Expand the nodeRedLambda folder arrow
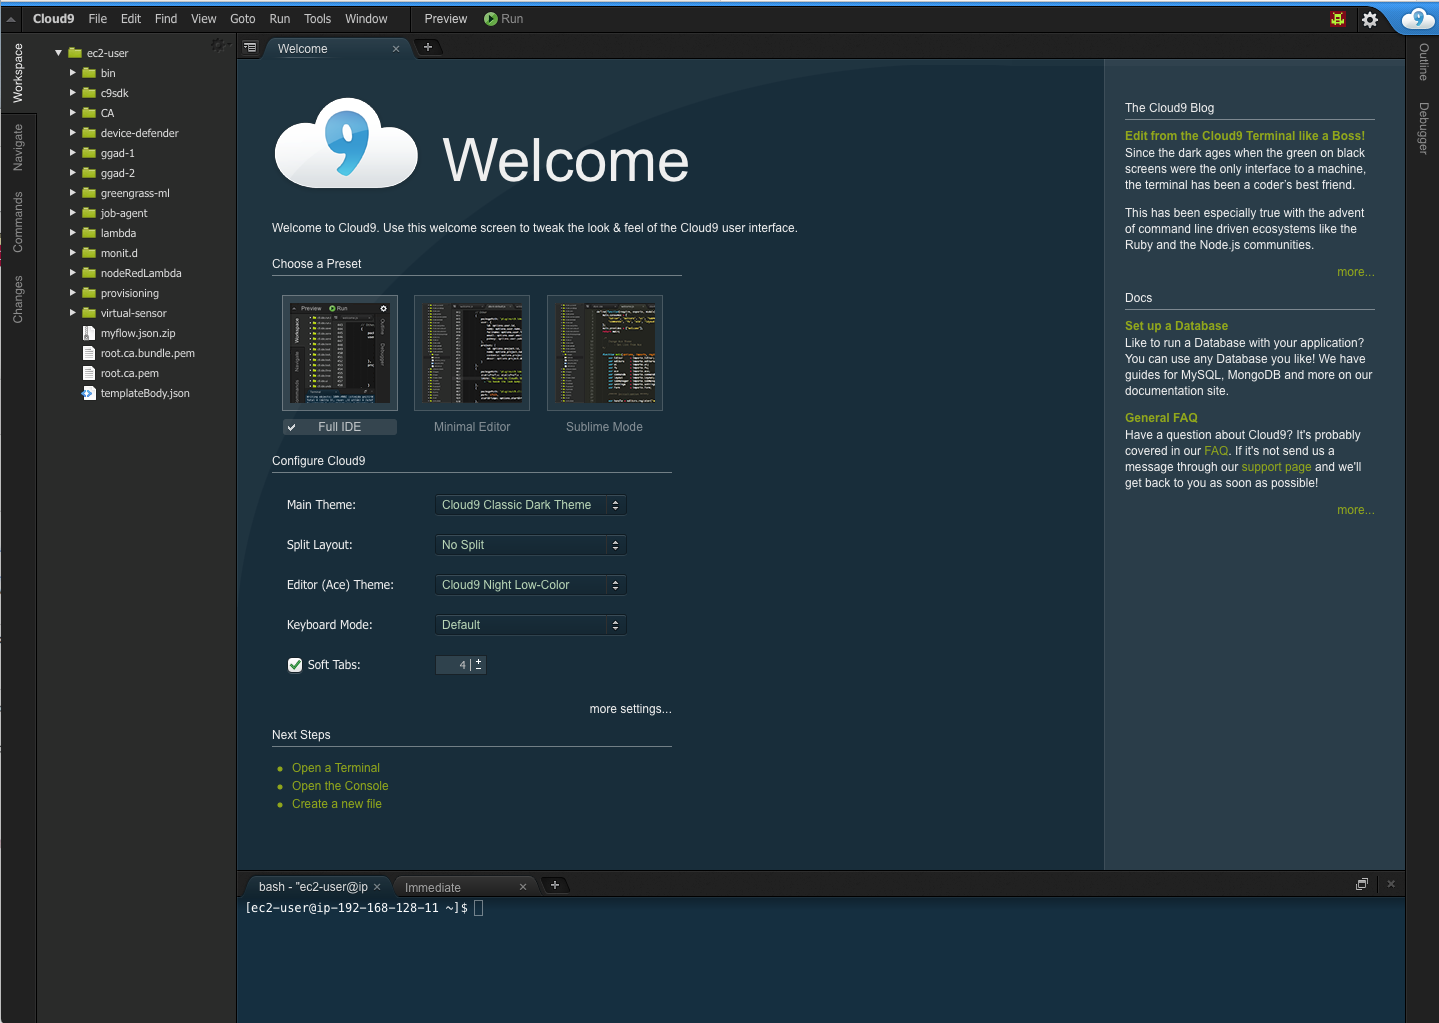Viewport: 1439px width, 1023px height. tap(72, 273)
